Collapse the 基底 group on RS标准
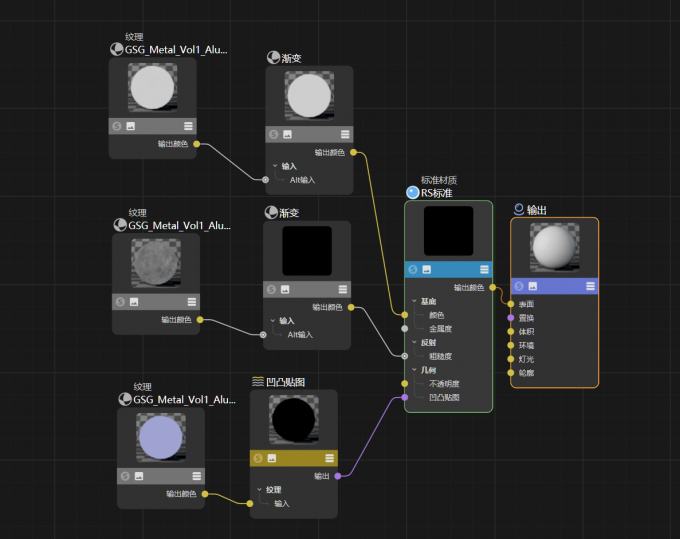The width and height of the screenshot is (680, 539). [x=414, y=301]
